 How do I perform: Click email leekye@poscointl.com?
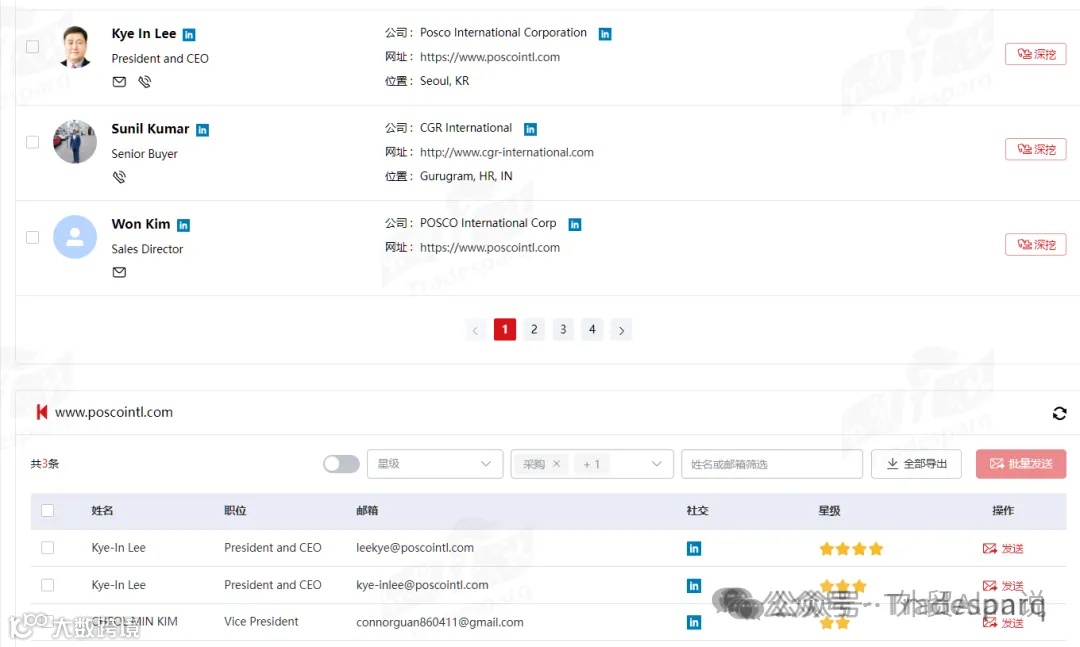[x=415, y=548]
